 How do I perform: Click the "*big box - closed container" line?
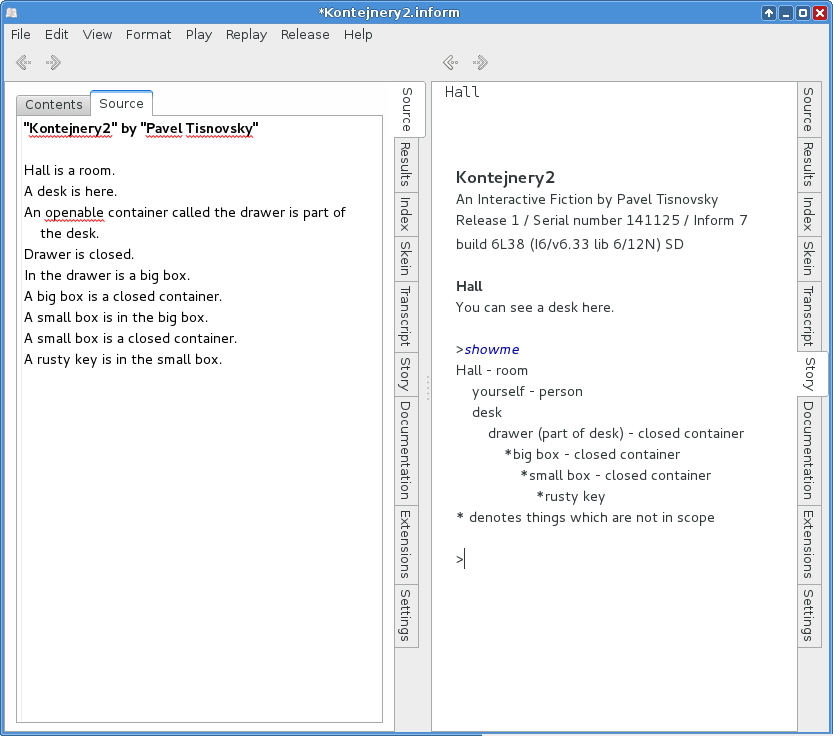(x=592, y=455)
